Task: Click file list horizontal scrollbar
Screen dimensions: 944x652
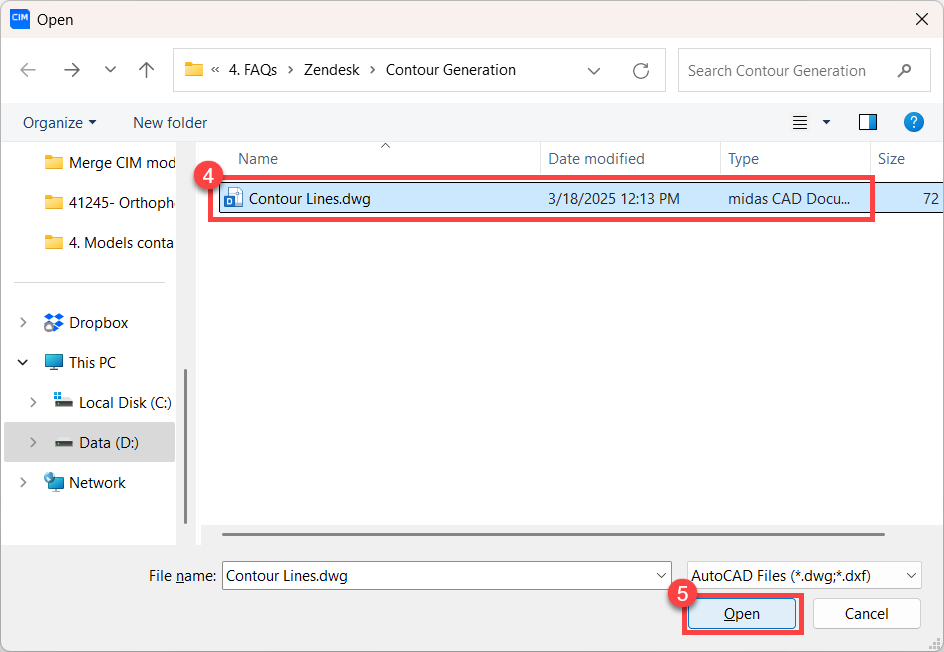Action: click(553, 534)
